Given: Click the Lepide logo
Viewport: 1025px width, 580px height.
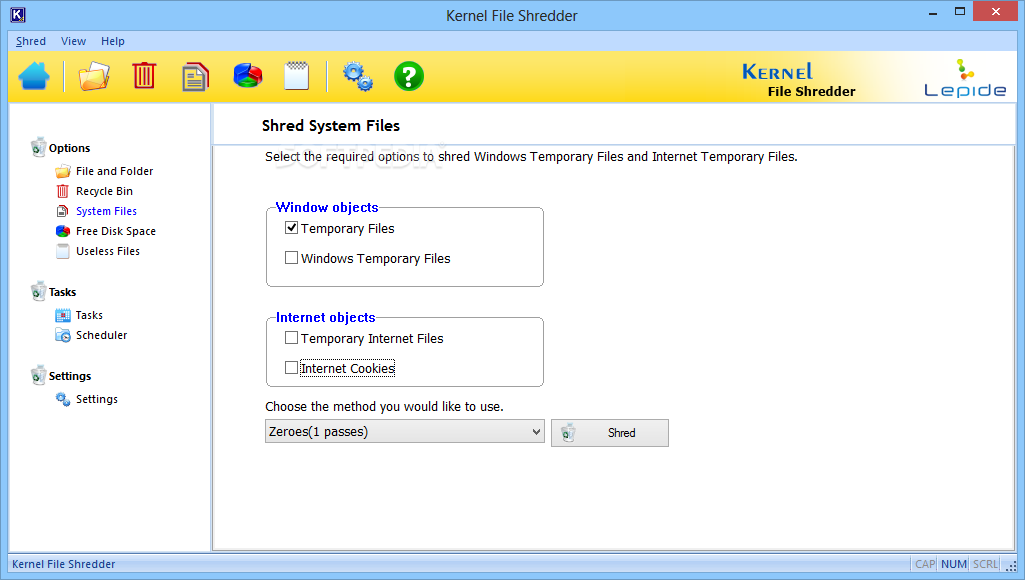Looking at the screenshot, I should [965, 78].
